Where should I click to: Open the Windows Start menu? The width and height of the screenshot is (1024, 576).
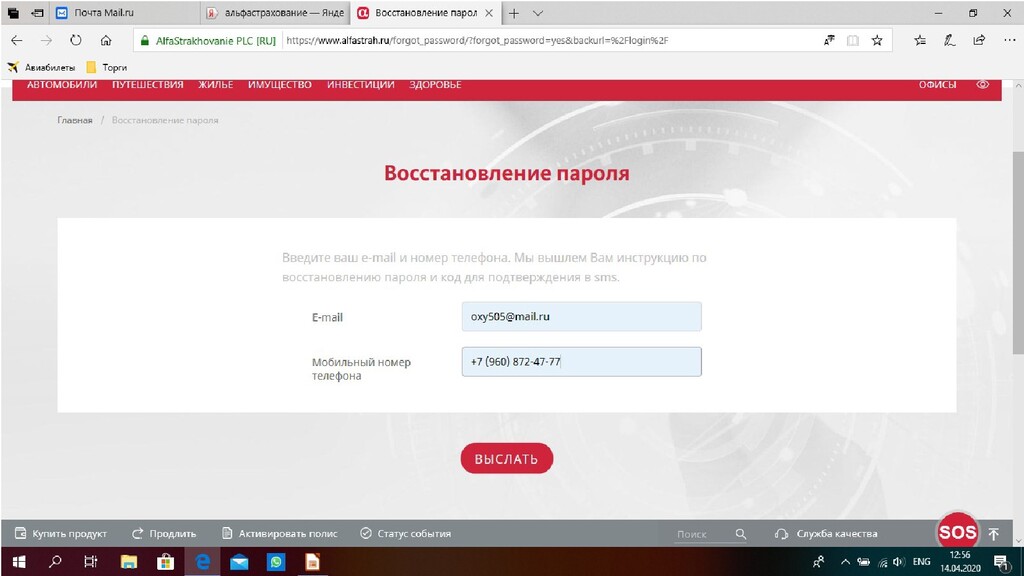[x=19, y=562]
